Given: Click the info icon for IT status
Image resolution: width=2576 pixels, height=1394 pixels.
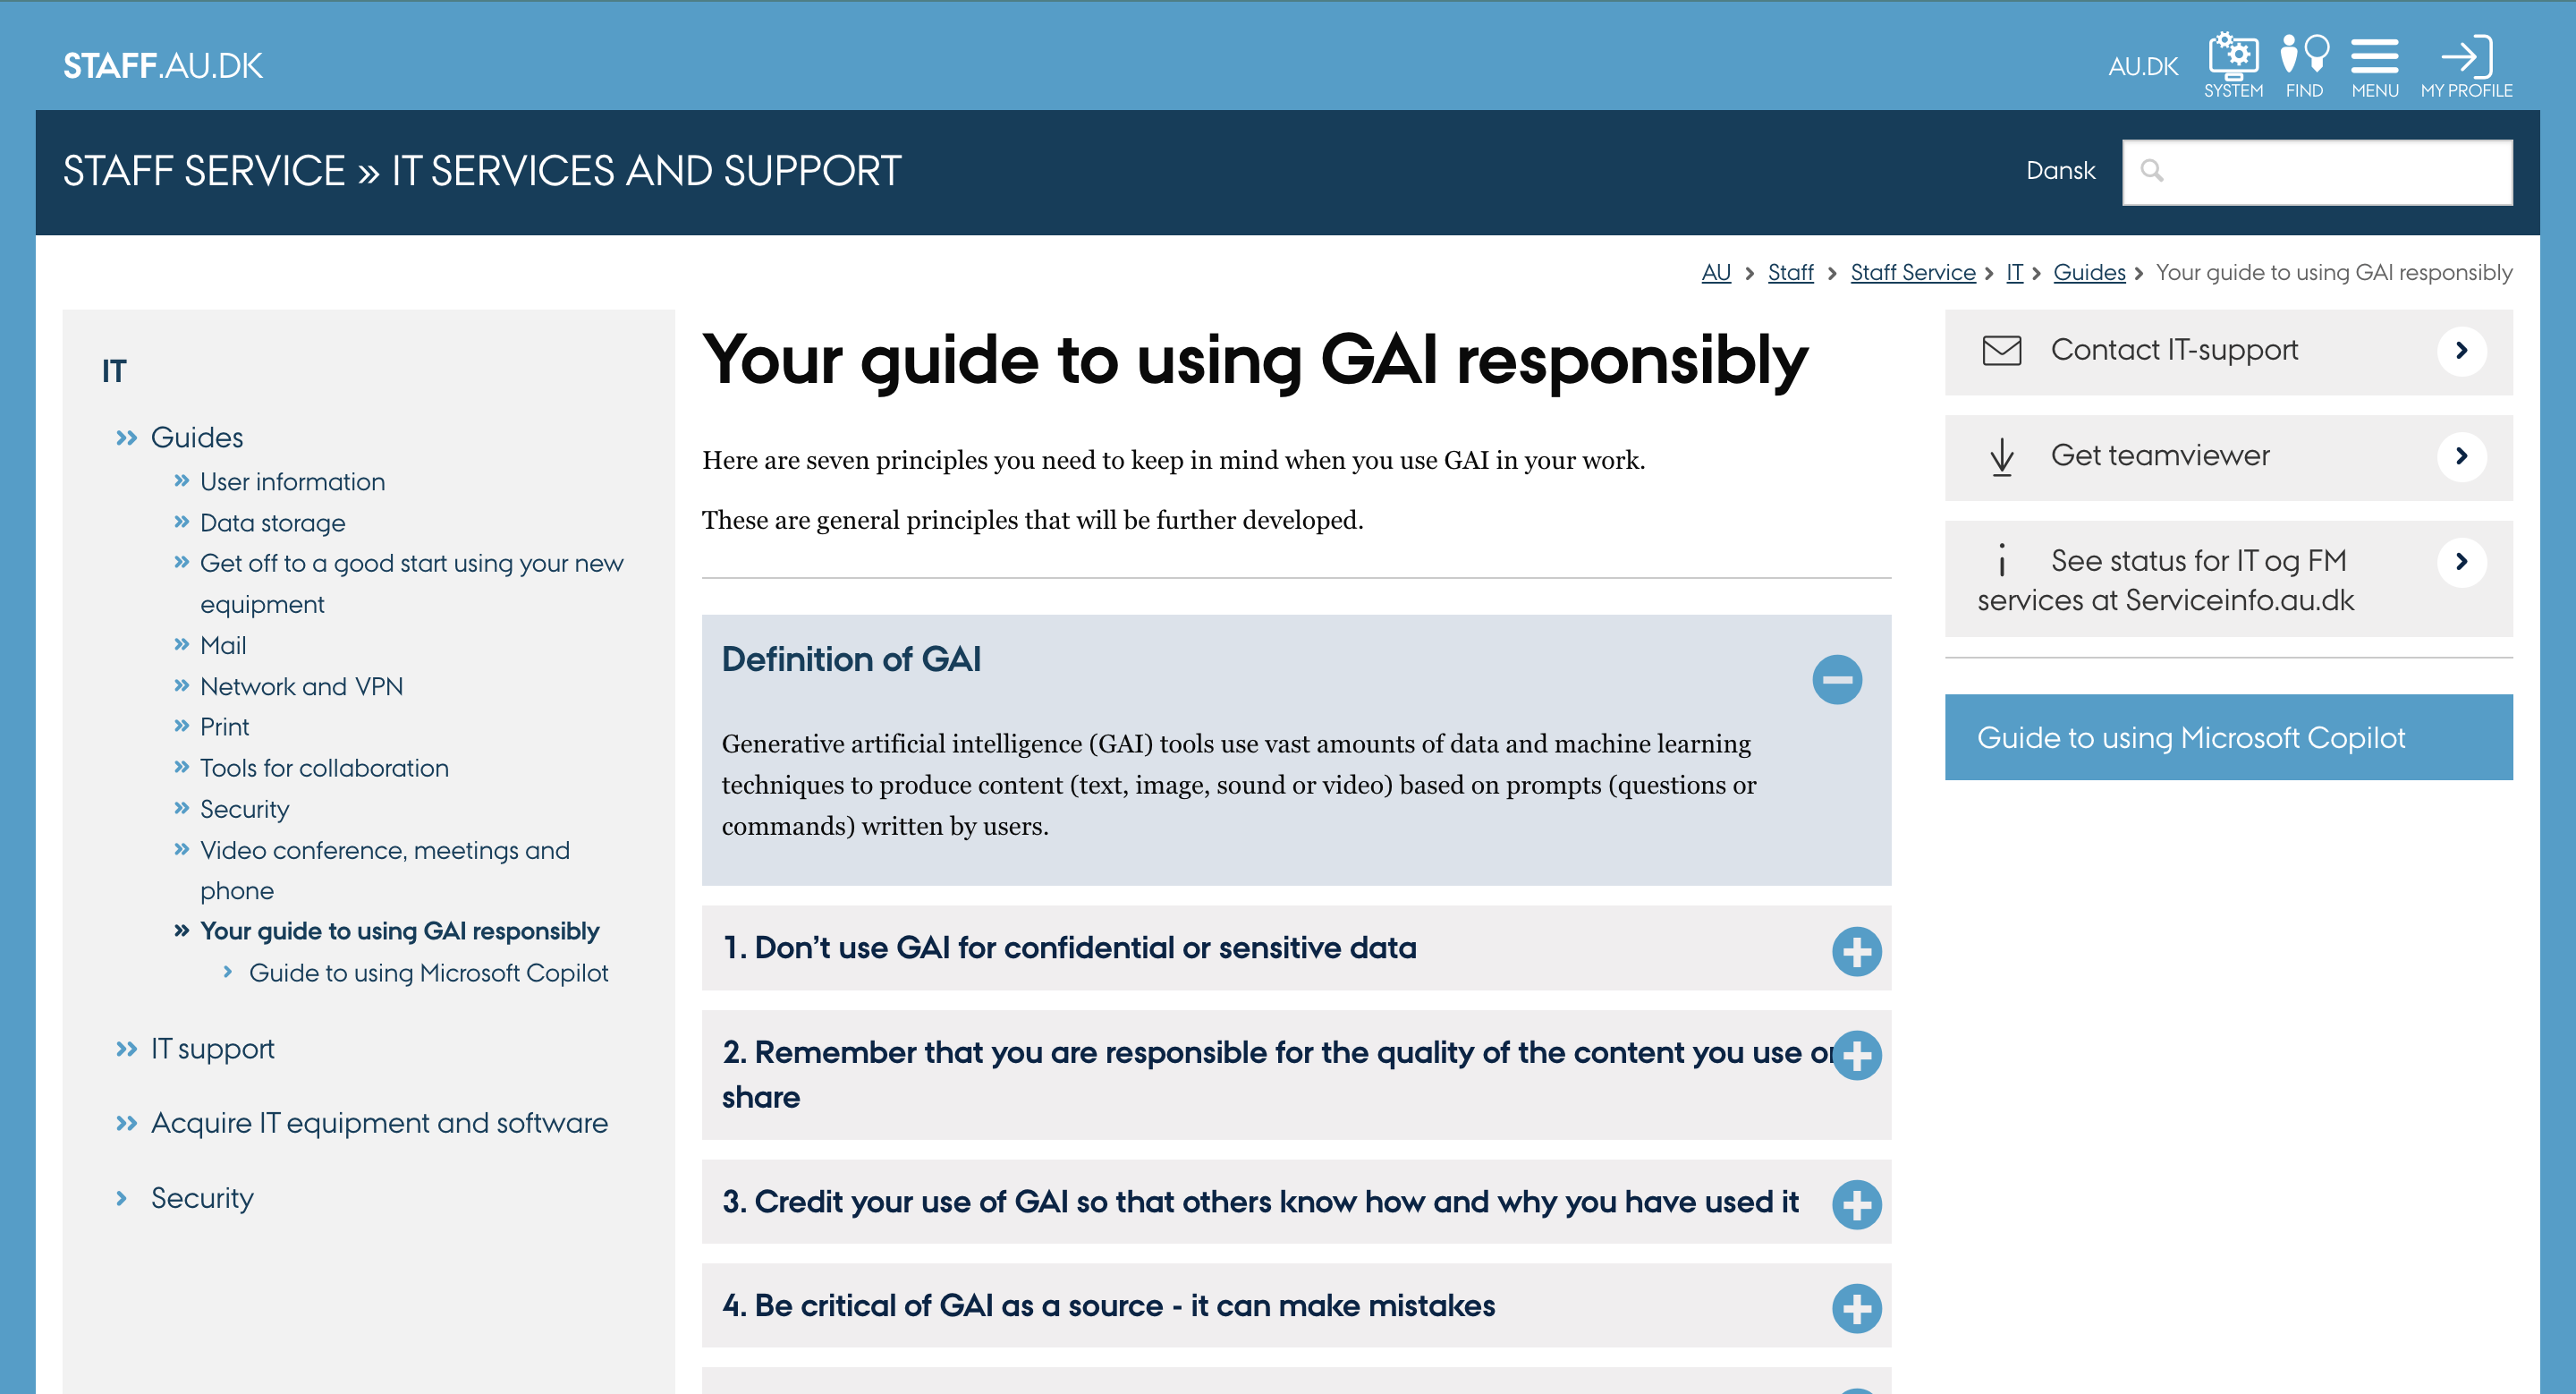Looking at the screenshot, I should point(2001,561).
